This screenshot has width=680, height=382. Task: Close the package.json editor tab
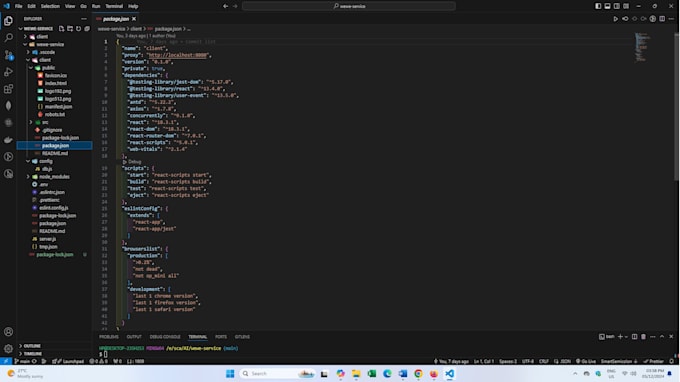click(134, 19)
